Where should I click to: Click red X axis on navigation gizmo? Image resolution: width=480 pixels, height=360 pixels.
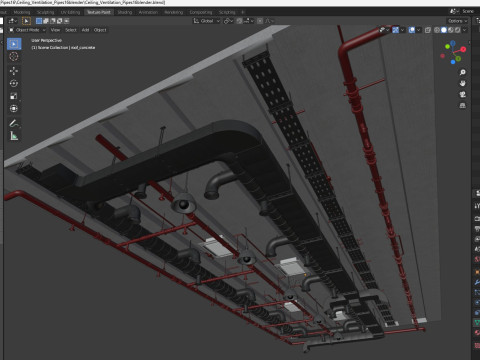[x=463, y=49]
